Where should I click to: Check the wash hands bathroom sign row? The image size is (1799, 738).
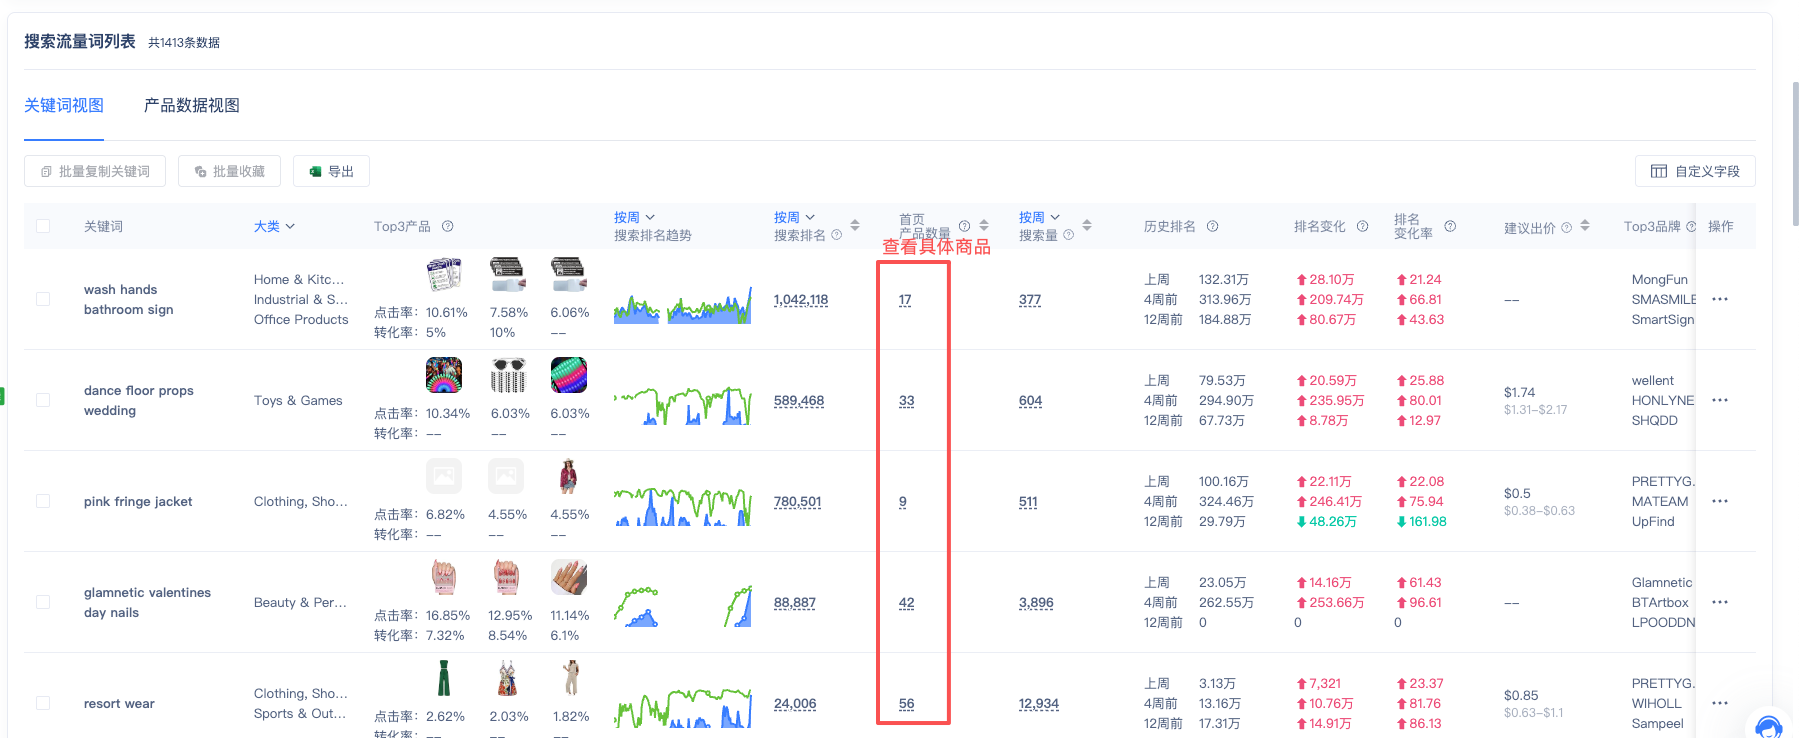pos(43,299)
